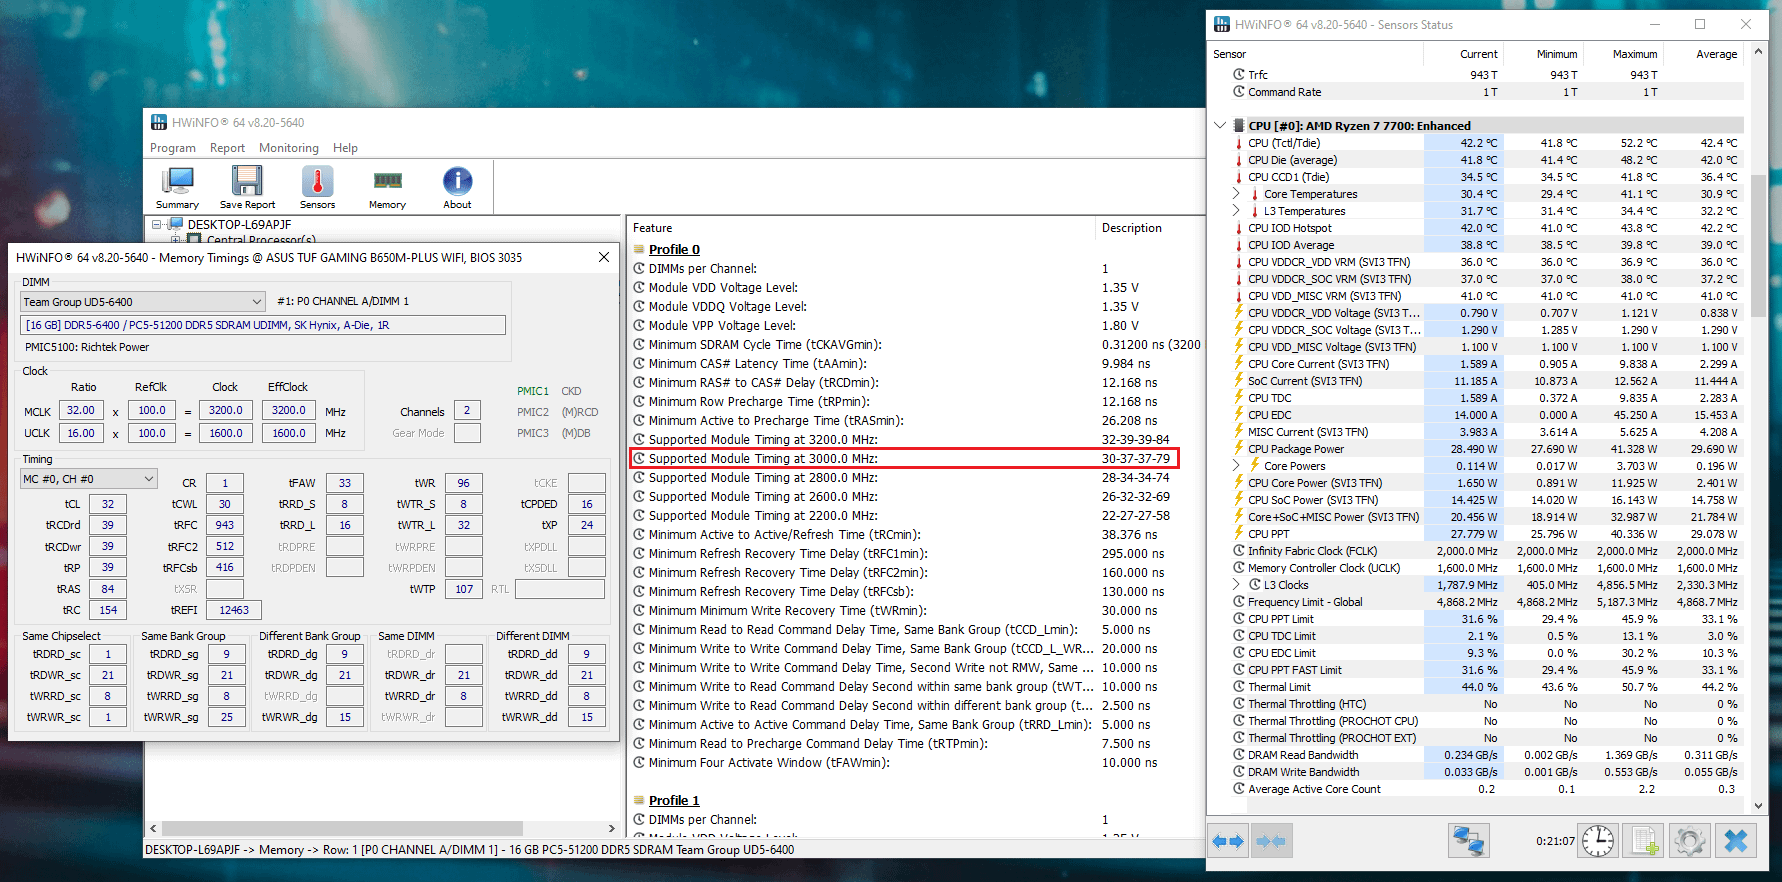Expand the Core Temperatures sensor group
The image size is (1782, 882).
[1236, 194]
